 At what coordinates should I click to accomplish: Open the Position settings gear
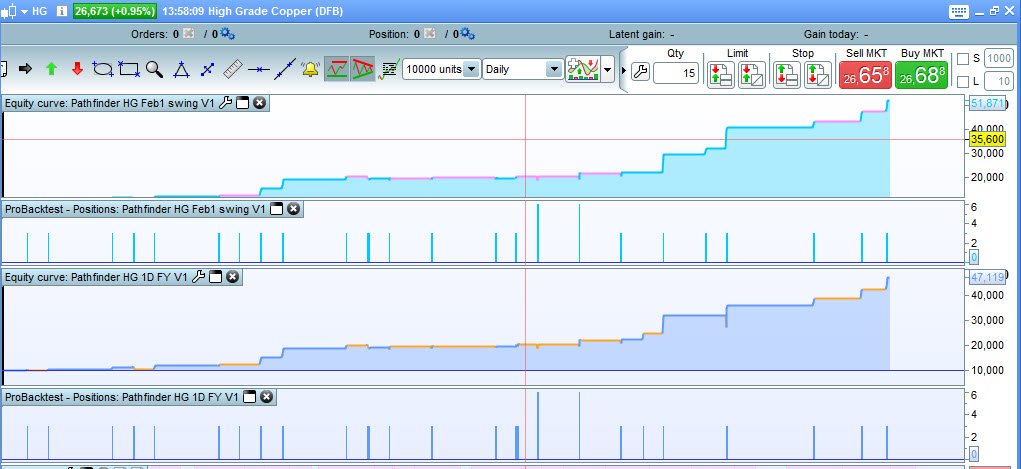[468, 34]
